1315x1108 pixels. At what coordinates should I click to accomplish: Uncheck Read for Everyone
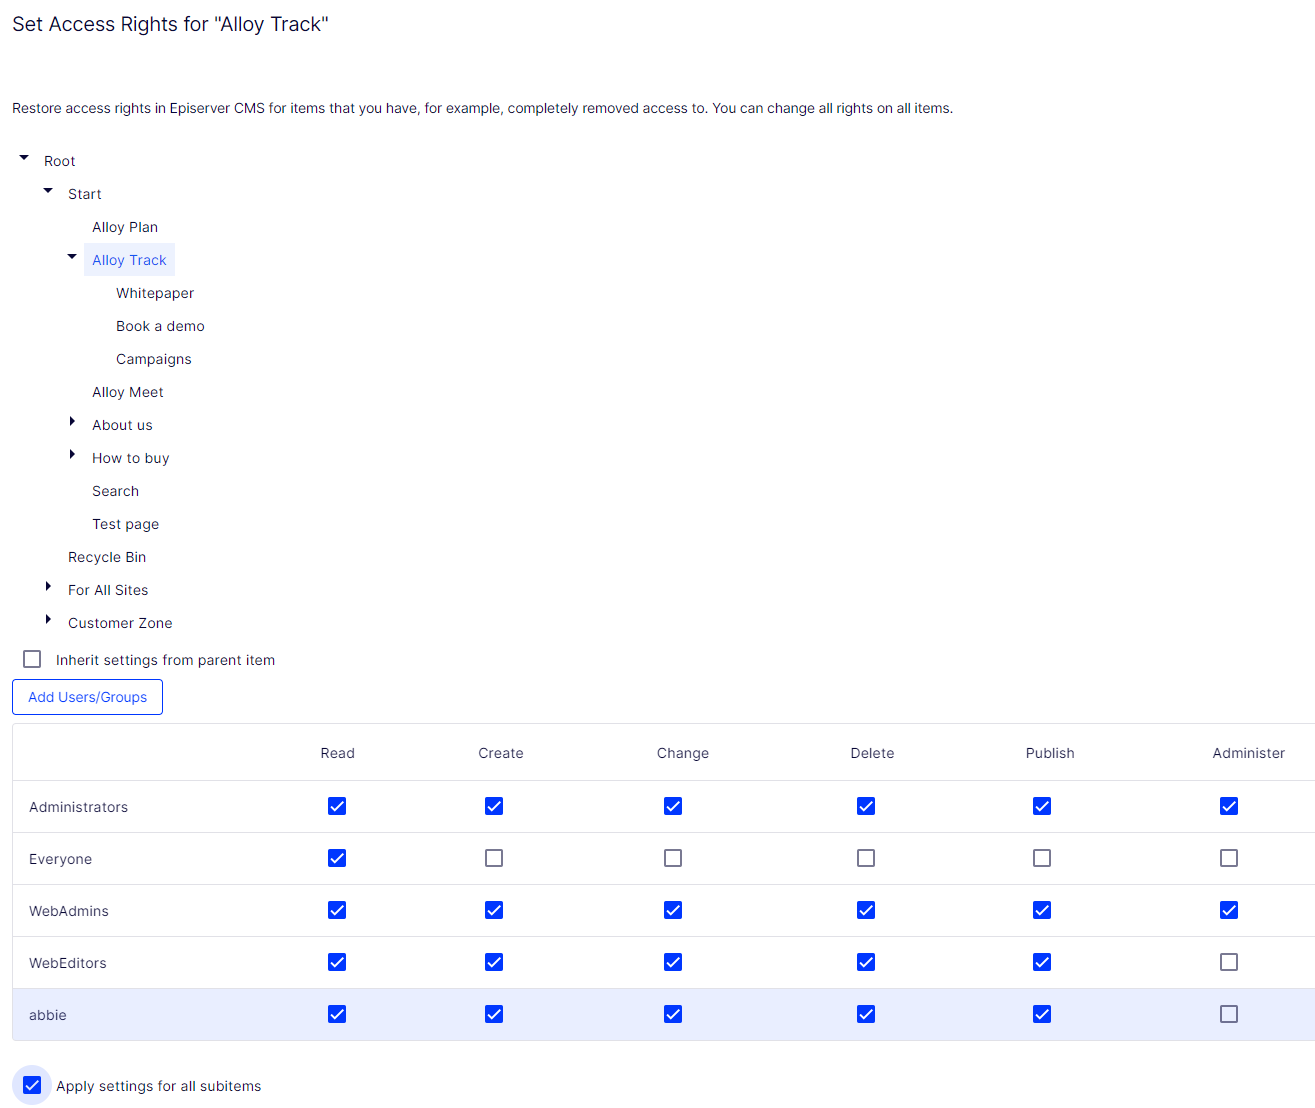(x=337, y=858)
